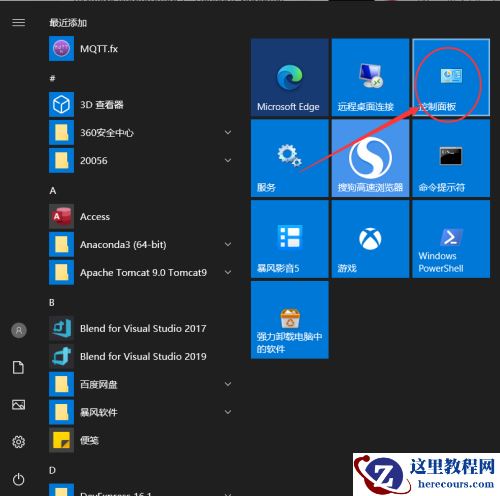Select the Apache Tomcat 9.0 Tomcat9 entry
Image resolution: width=500 pixels, height=496 pixels.
[142, 272]
